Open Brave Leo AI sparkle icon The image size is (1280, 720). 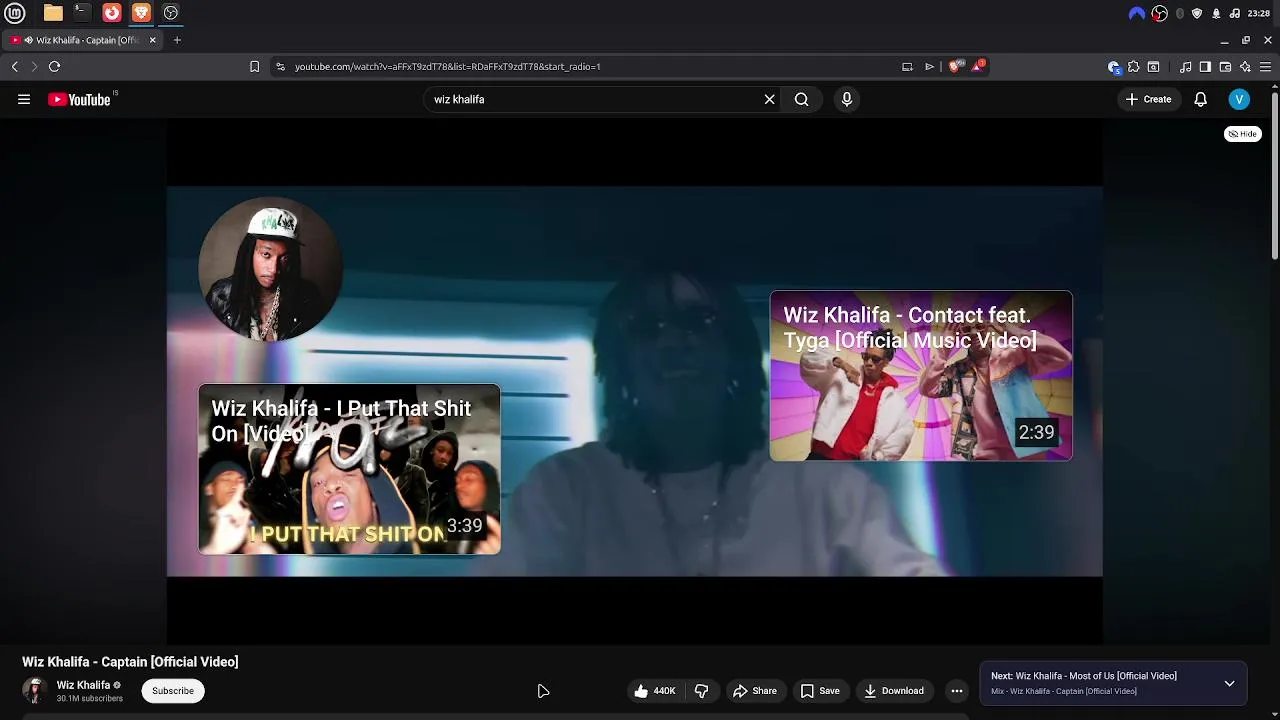point(1245,67)
